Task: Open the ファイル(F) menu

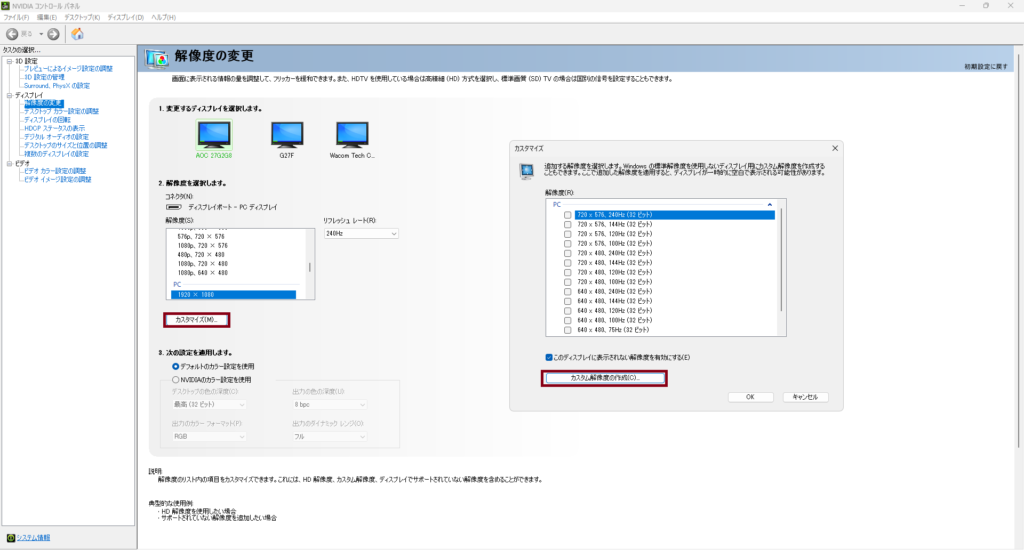Action: pos(17,18)
